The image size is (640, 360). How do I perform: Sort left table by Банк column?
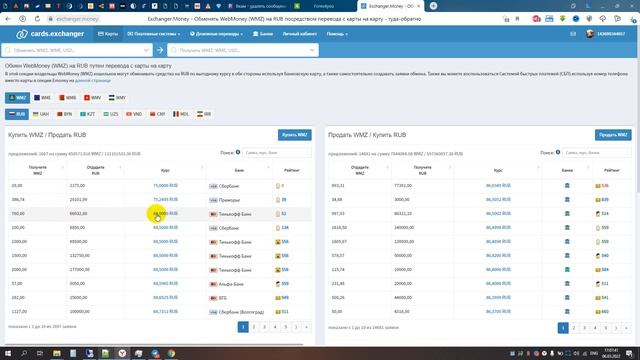[x=239, y=170]
